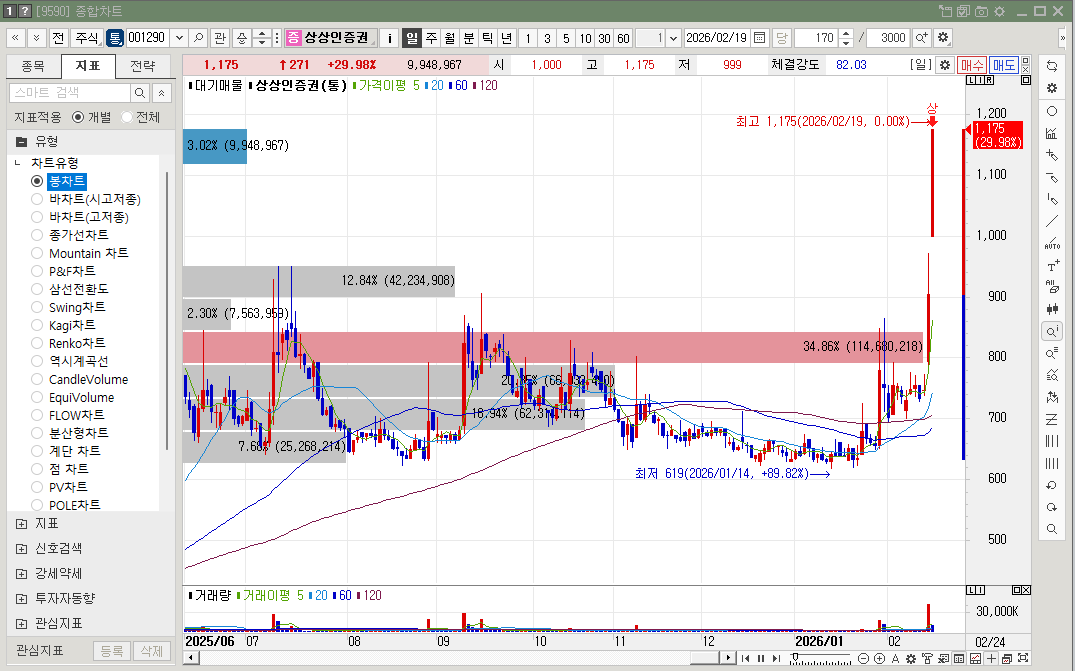Erase all drawings with the All eraser
The image size is (1075, 671).
point(1052,286)
